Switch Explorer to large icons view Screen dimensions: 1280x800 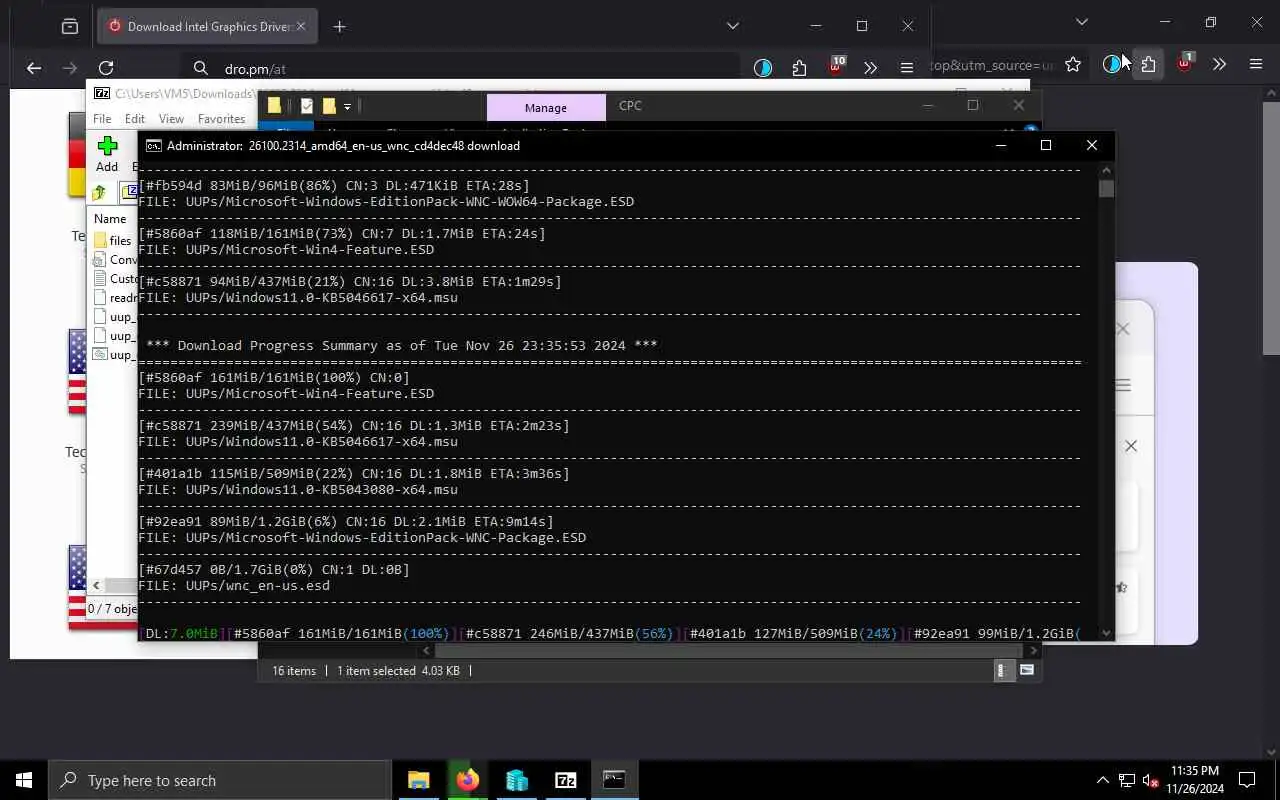[x=1026, y=671]
